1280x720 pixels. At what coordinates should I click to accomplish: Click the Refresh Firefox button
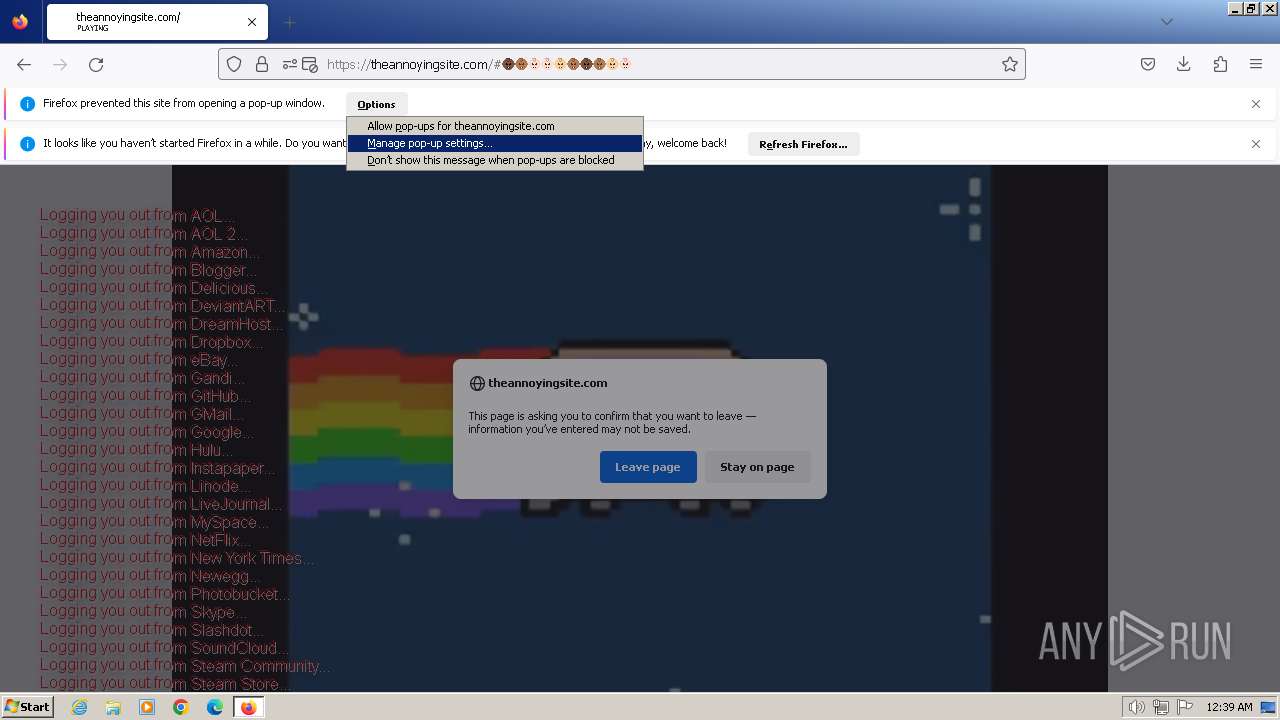803,144
